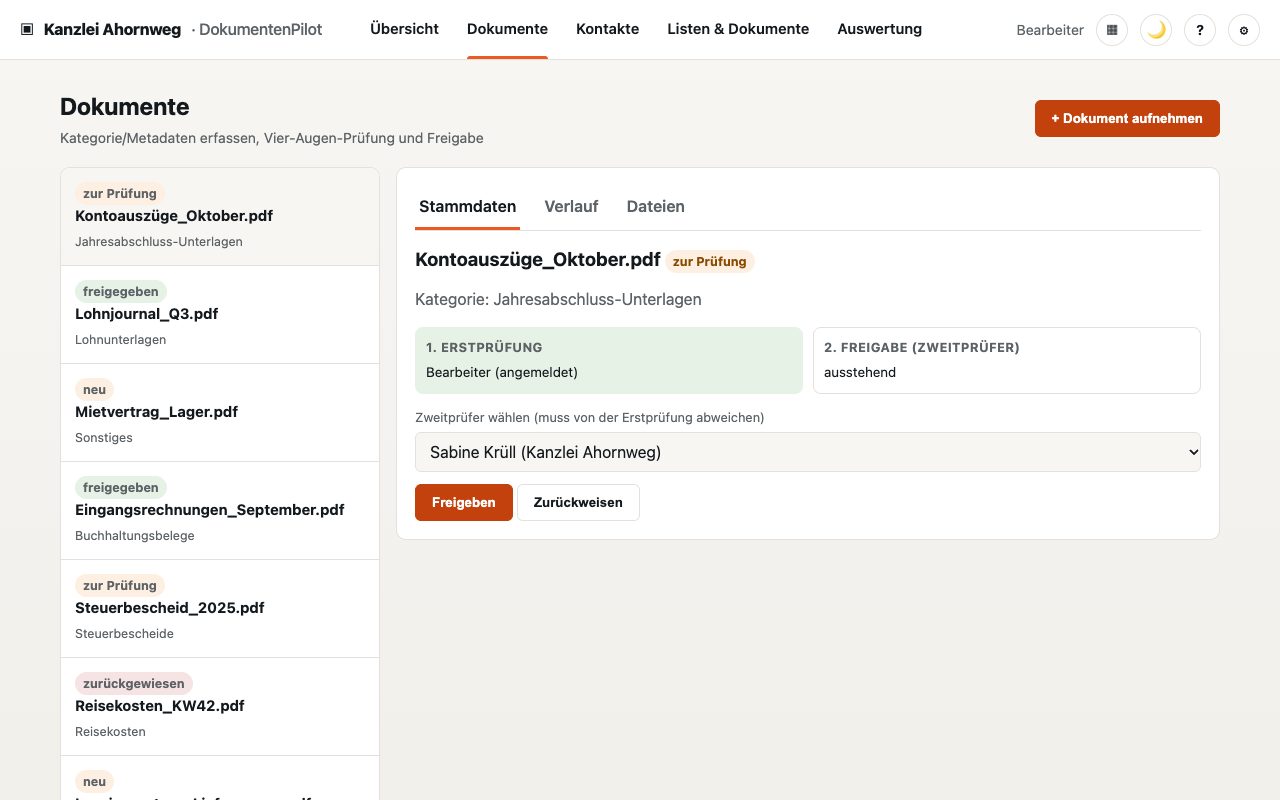Open help via the question mark icon
1280x800 pixels.
pyautogui.click(x=1200, y=30)
